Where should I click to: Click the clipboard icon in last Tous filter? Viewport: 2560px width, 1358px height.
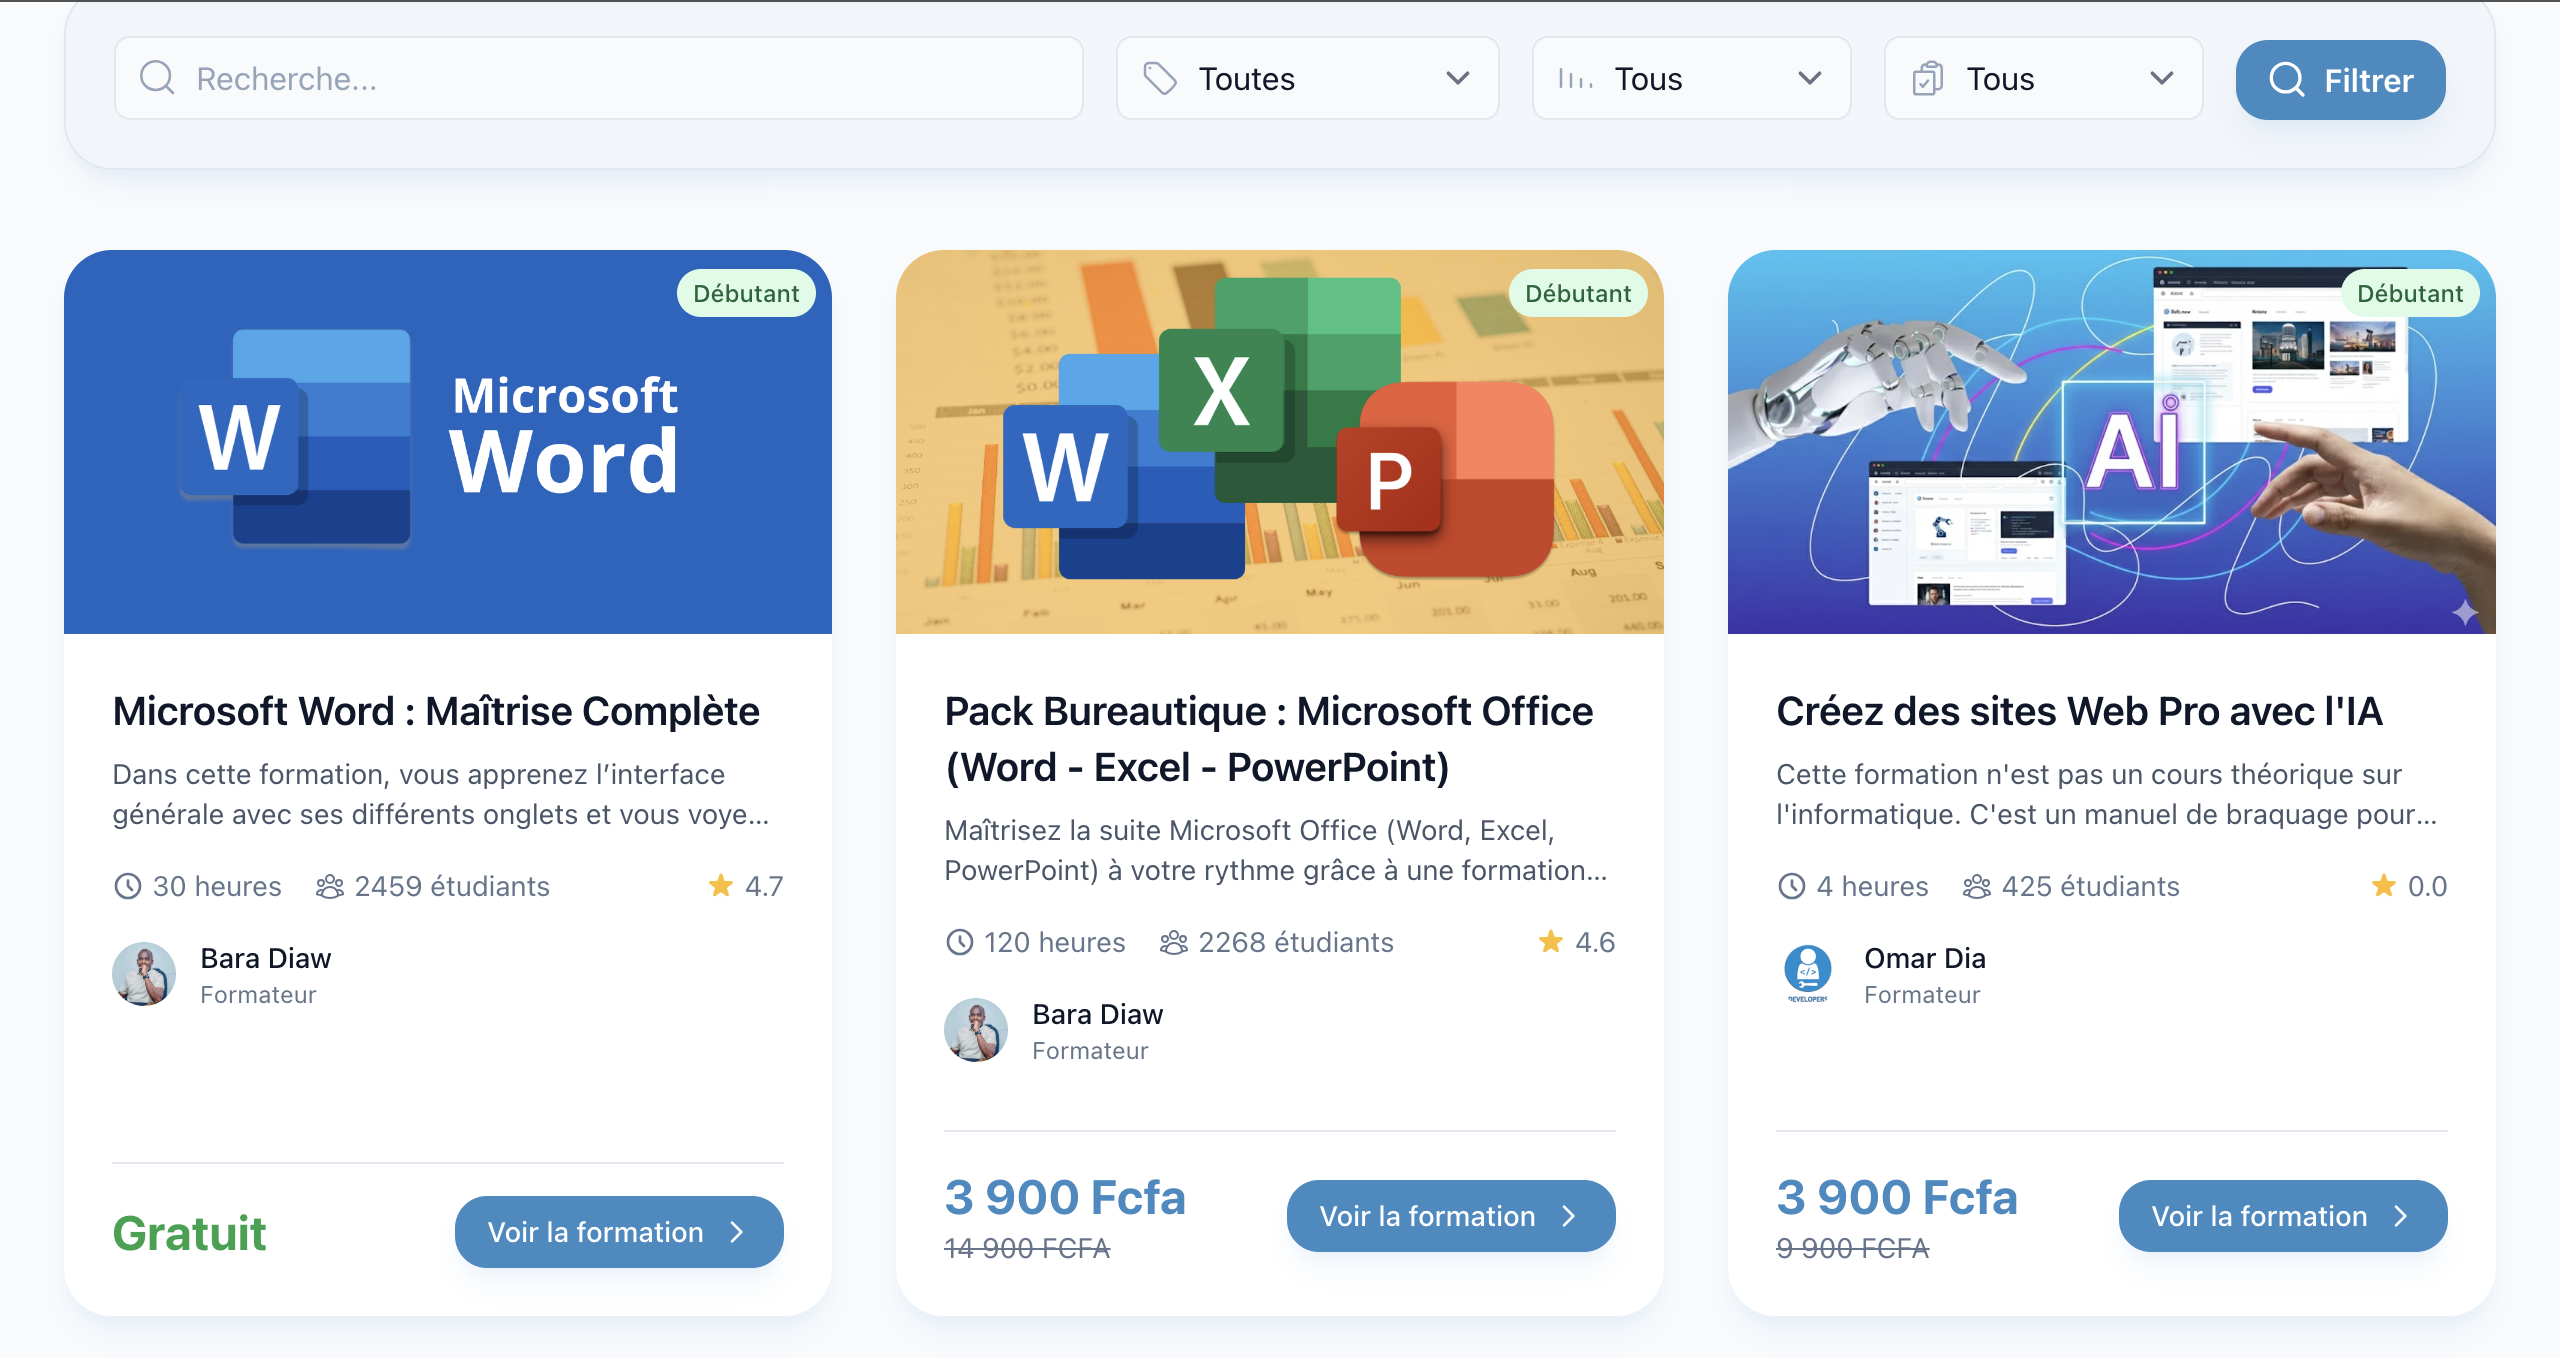(1927, 78)
